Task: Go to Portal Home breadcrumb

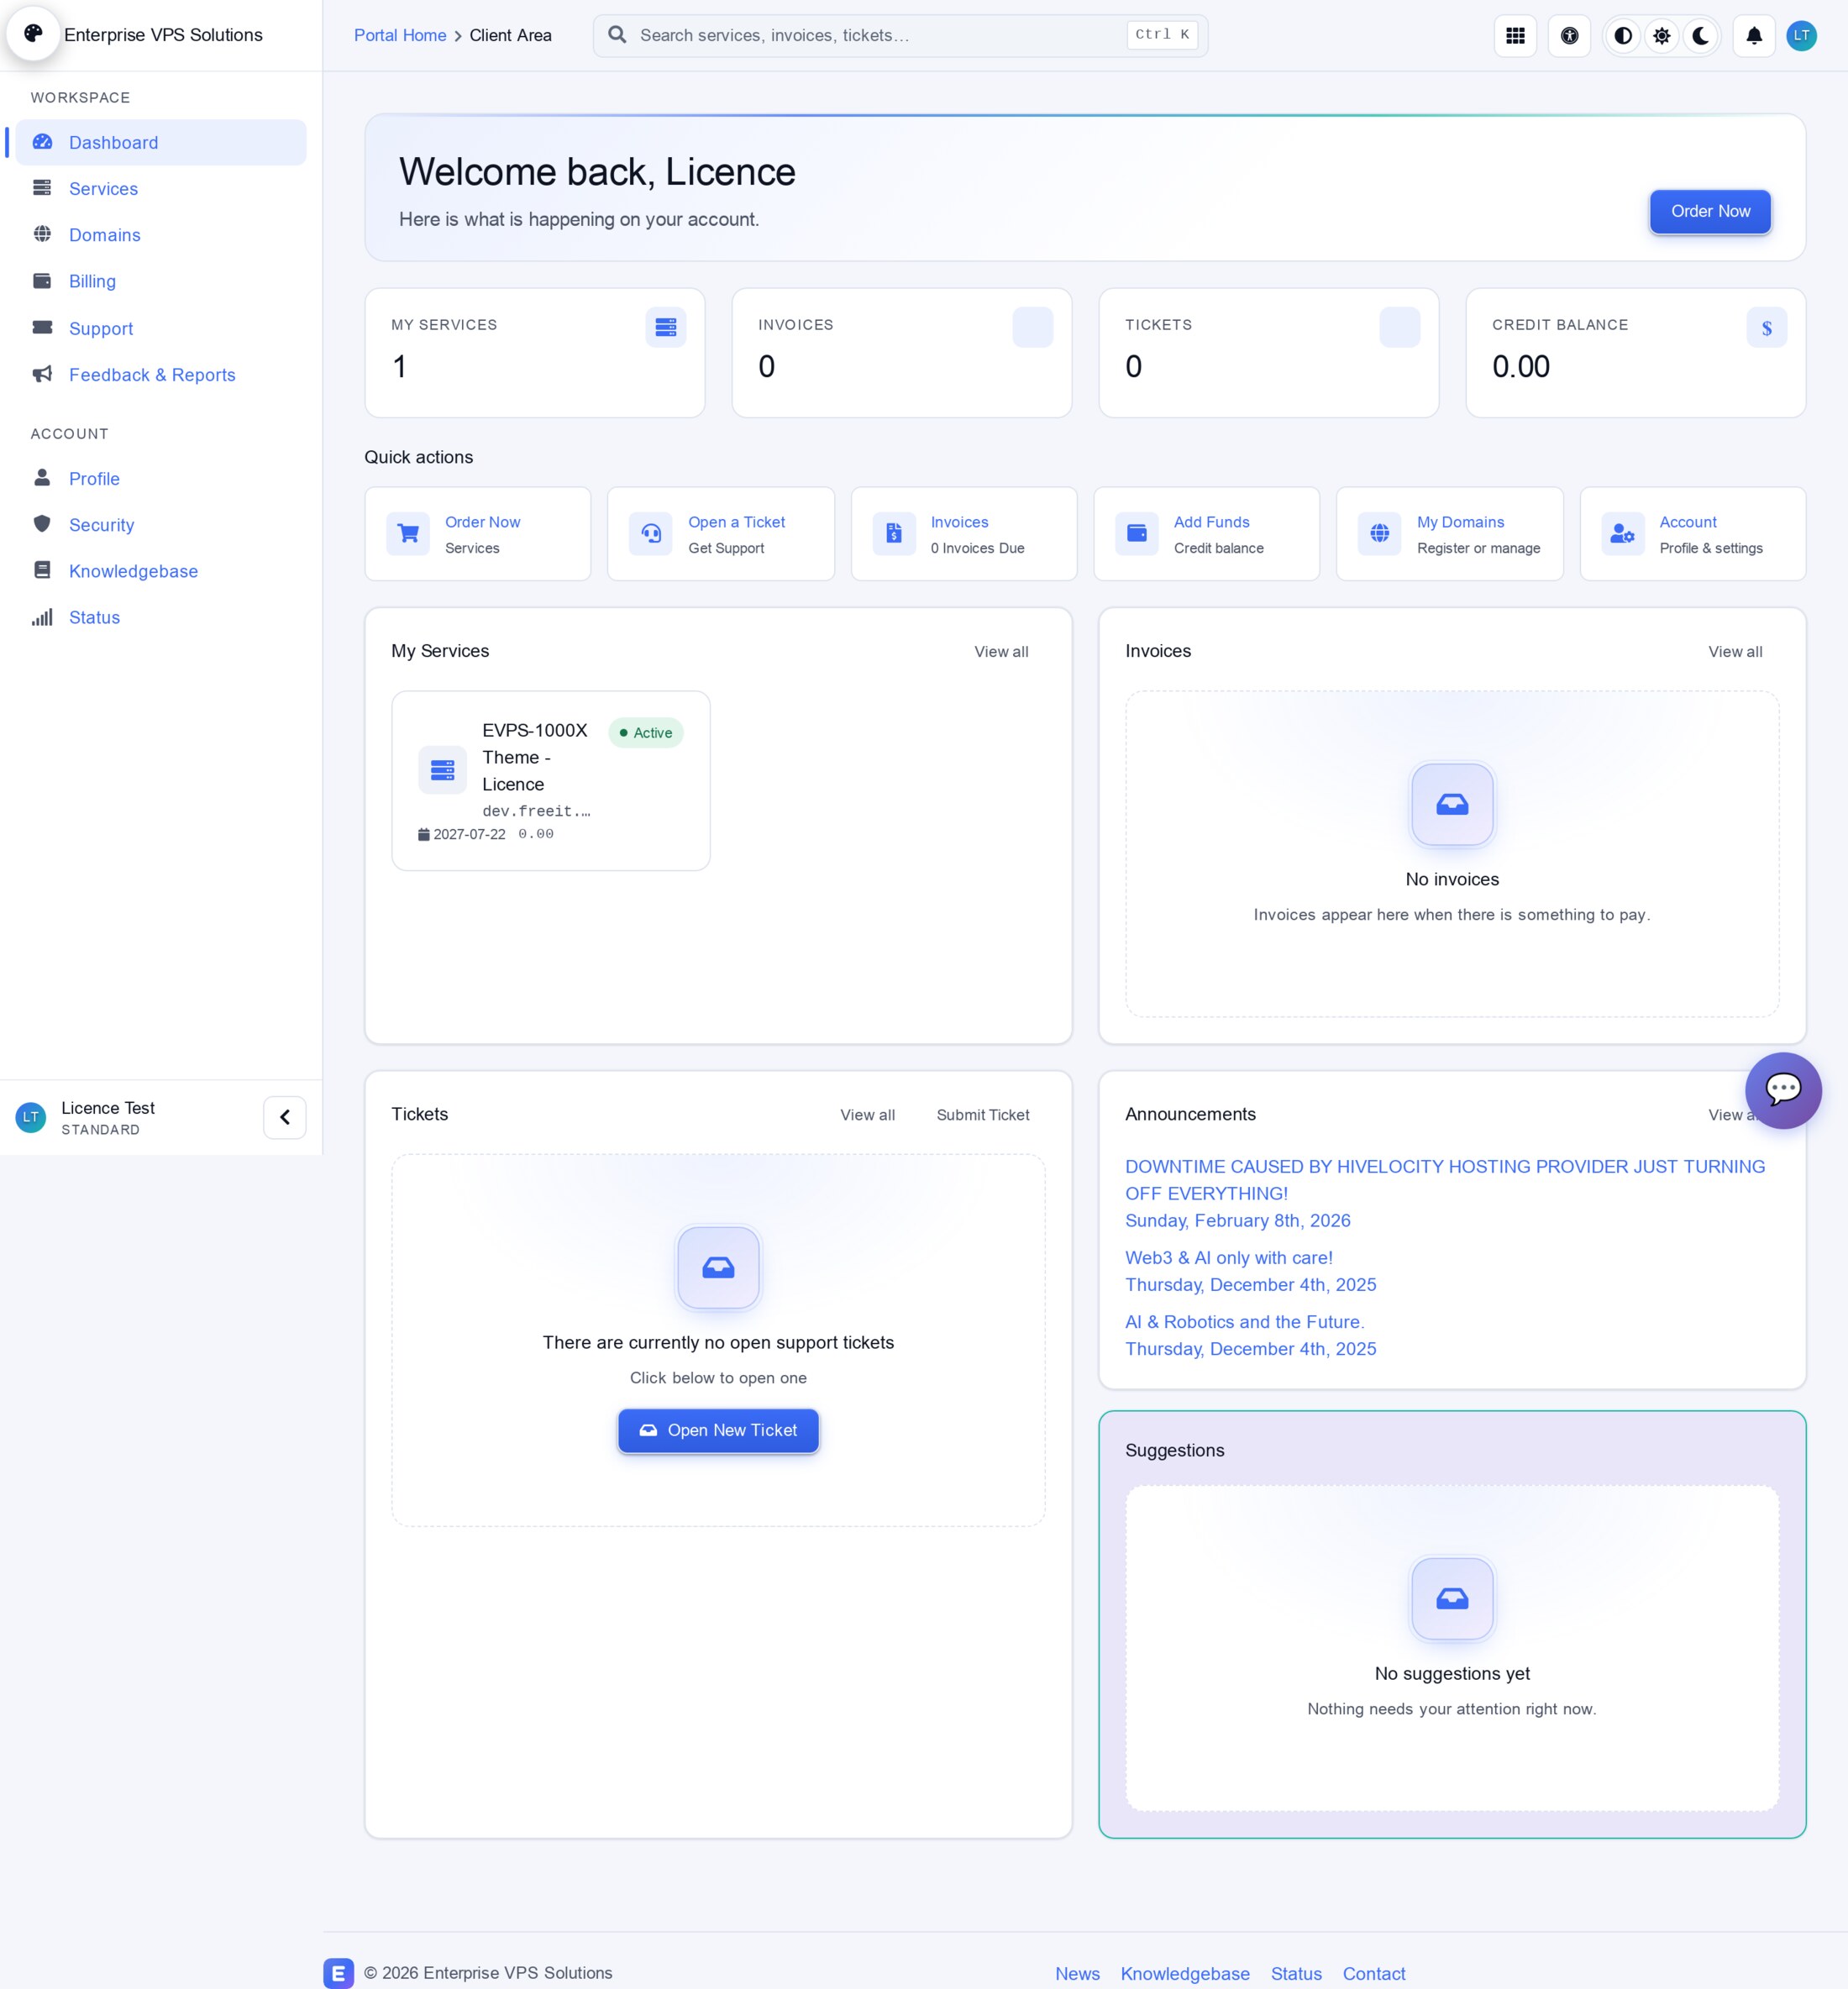Action: pos(400,36)
